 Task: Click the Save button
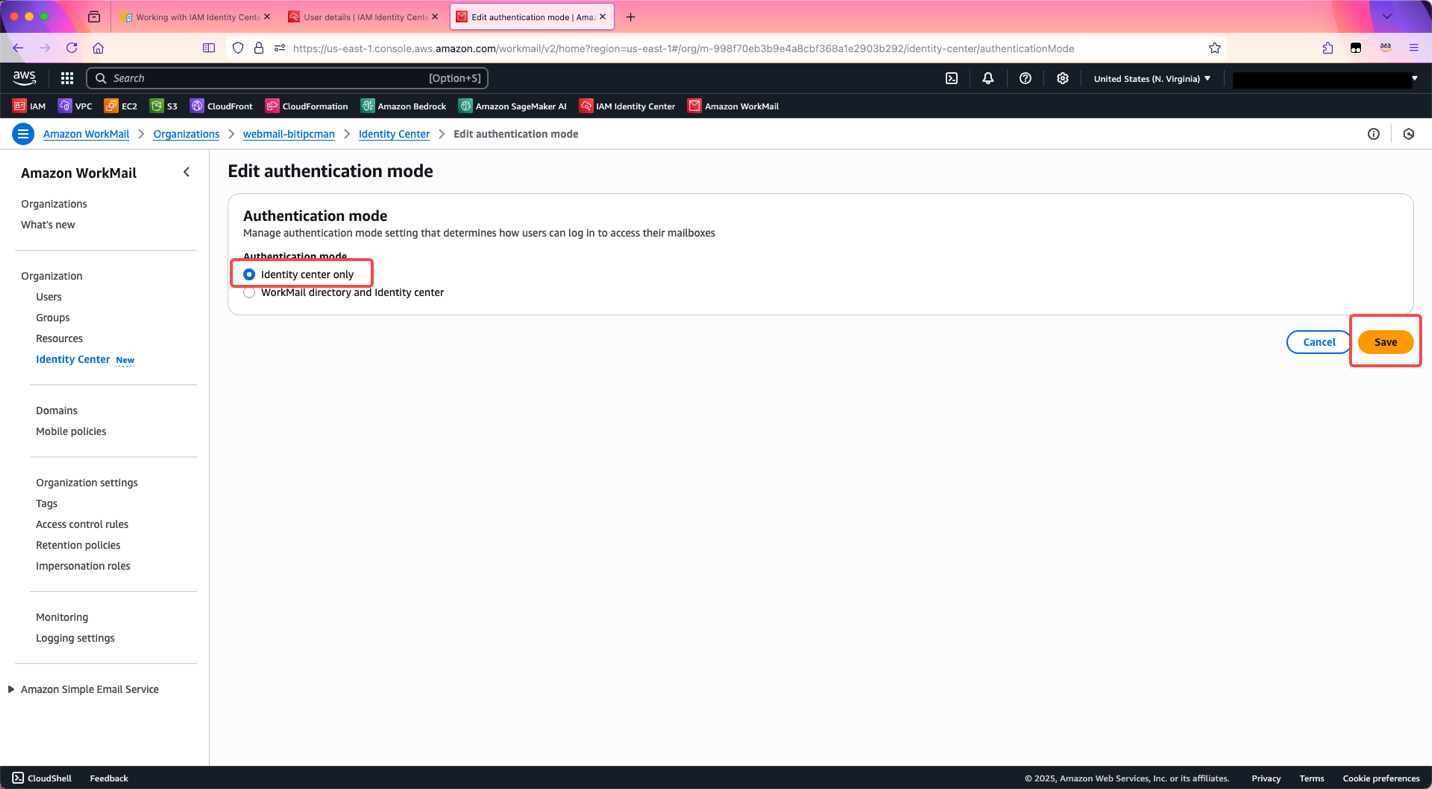pos(1385,342)
